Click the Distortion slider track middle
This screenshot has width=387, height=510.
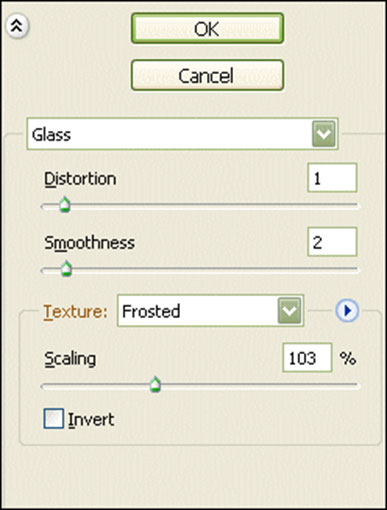pos(200,206)
